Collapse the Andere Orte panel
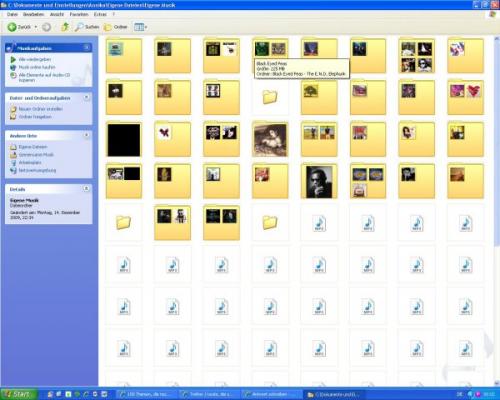The image size is (500, 400). [x=86, y=135]
